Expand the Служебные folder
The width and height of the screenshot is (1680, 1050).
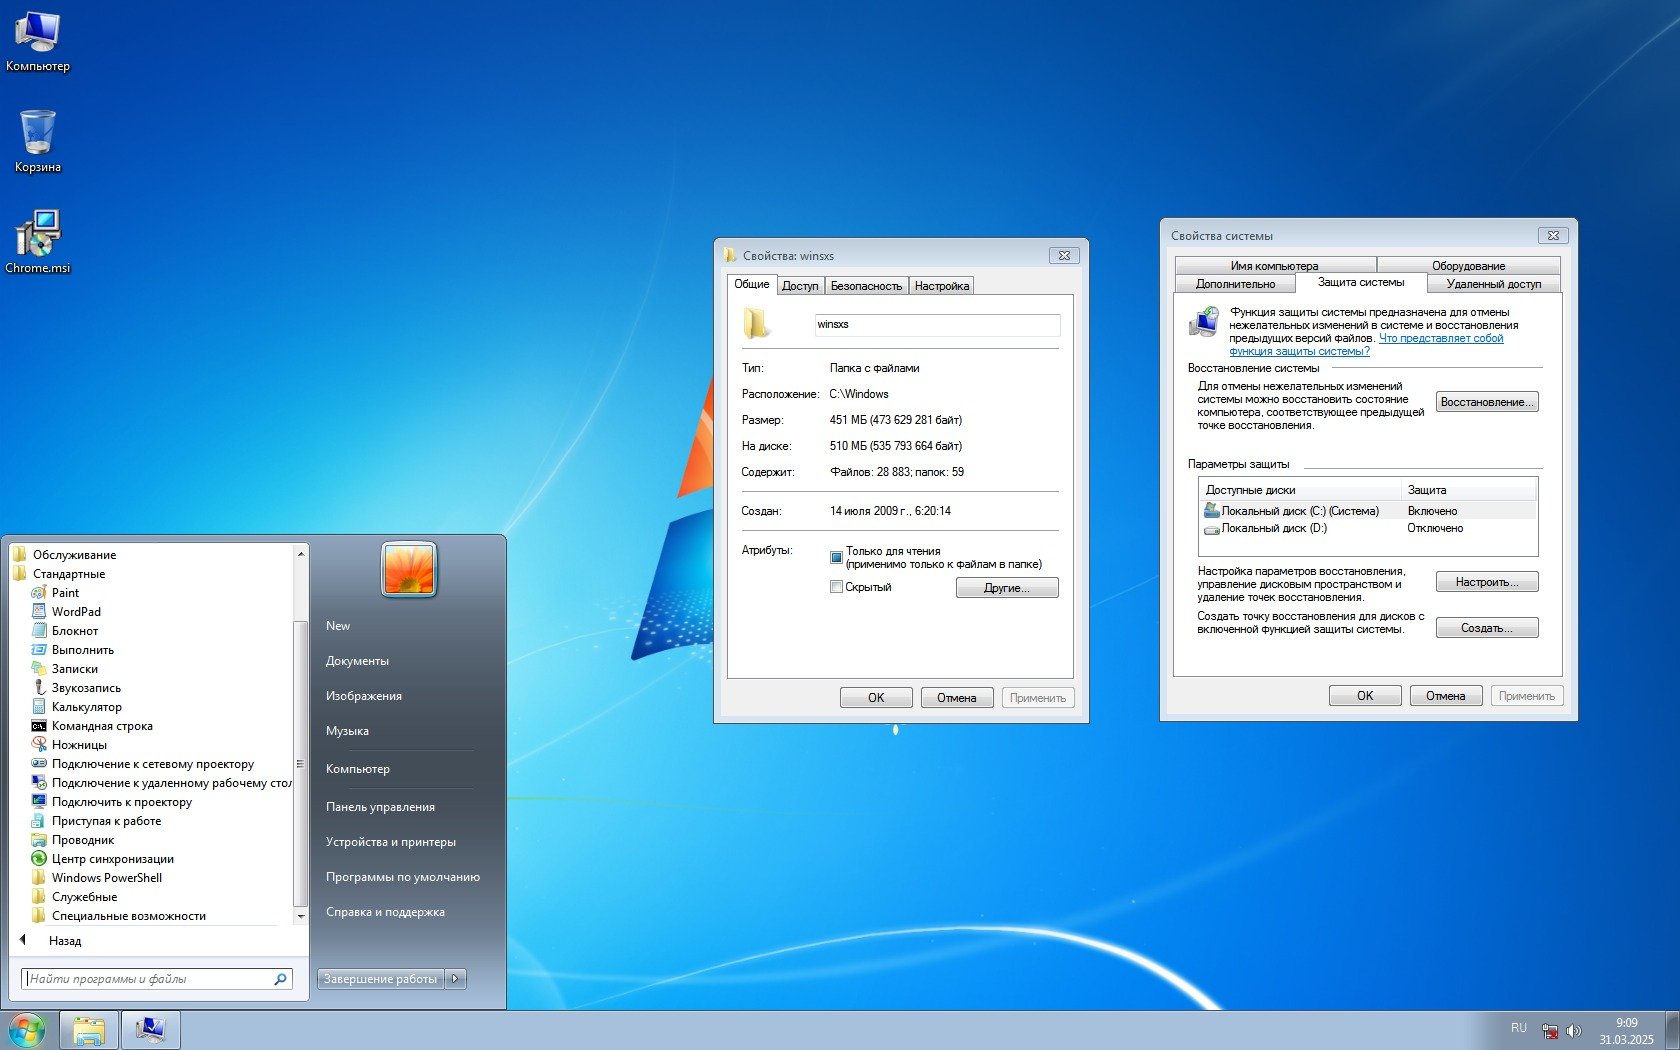pyautogui.click(x=84, y=897)
